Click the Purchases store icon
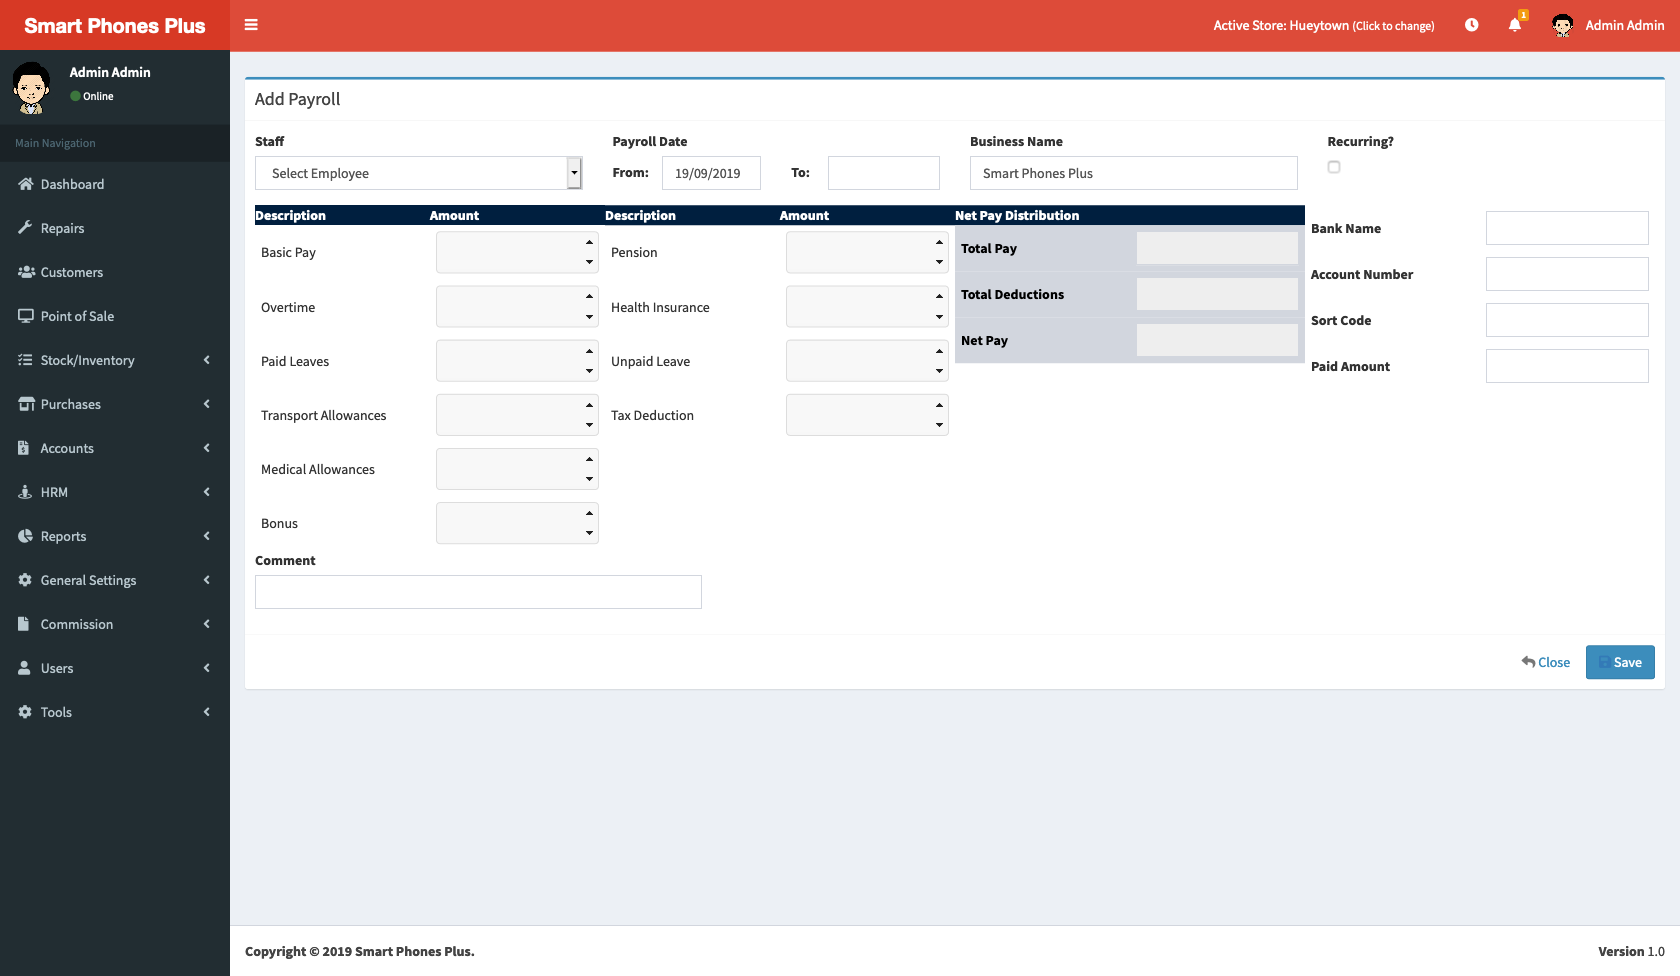 pyautogui.click(x=26, y=404)
